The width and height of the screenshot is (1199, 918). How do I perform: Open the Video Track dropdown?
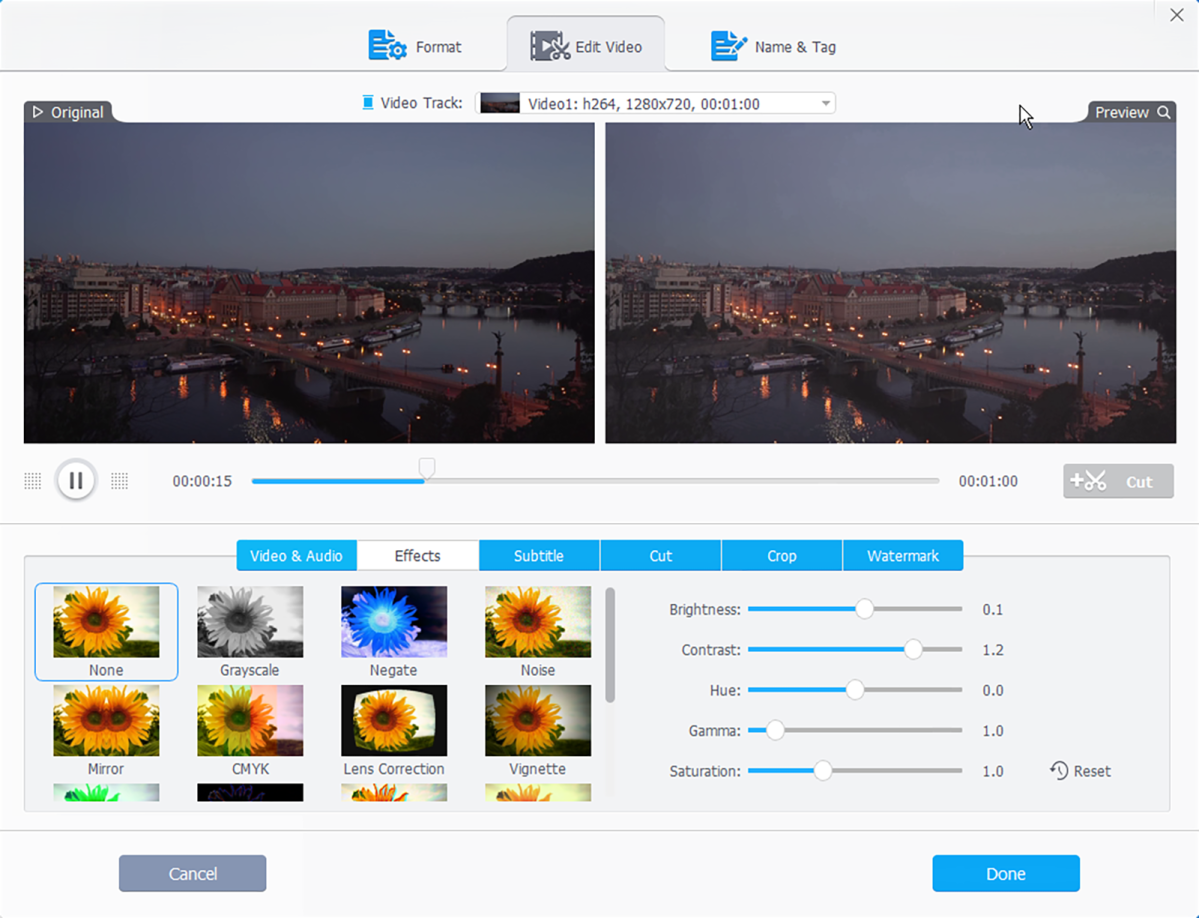point(825,104)
